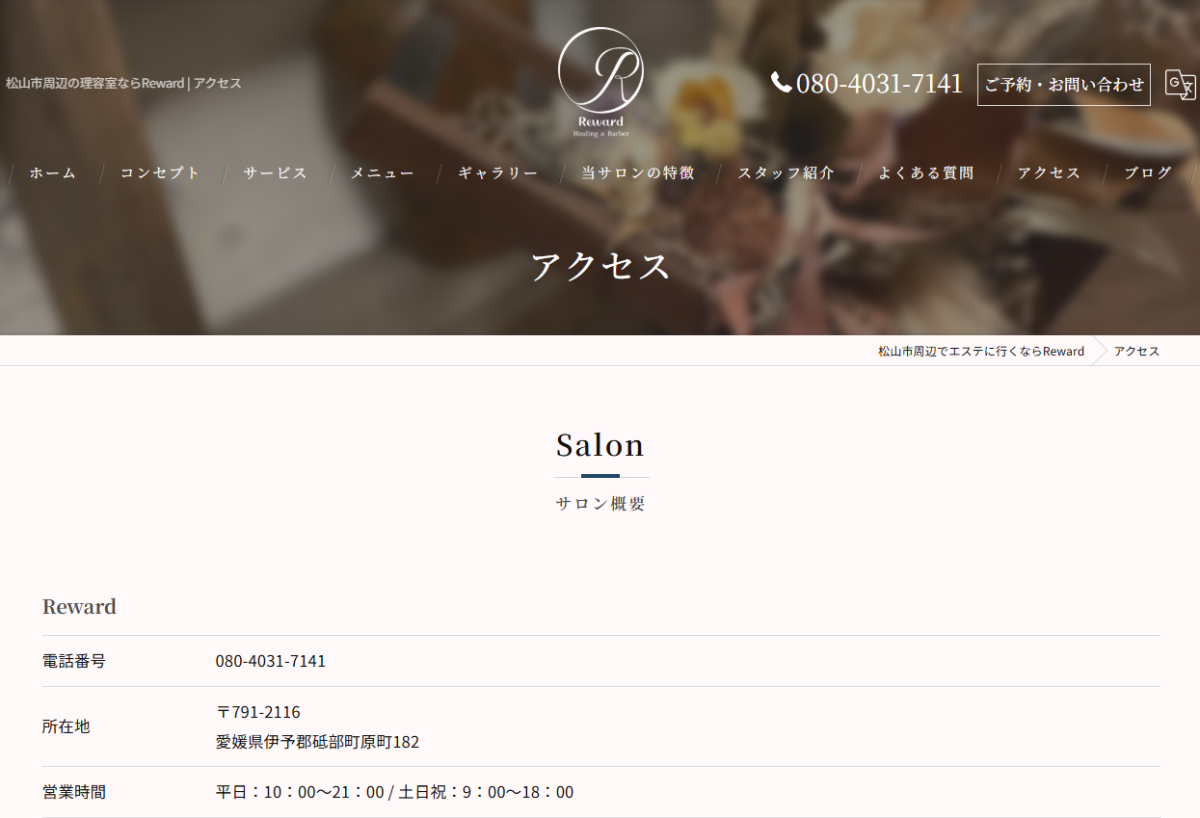Open よくある質問 navigation link
Viewport: 1200px width, 818px height.
(926, 173)
